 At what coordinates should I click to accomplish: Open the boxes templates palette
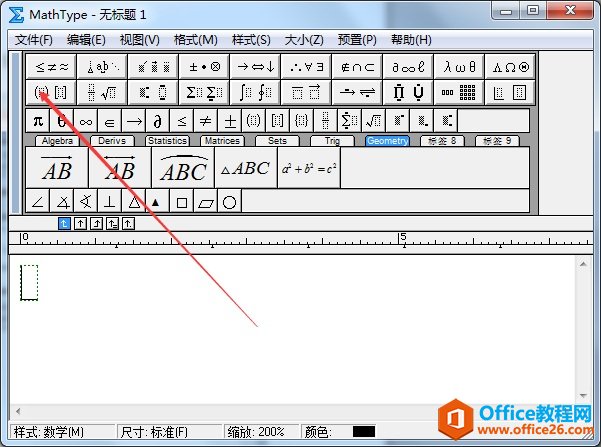tap(510, 92)
